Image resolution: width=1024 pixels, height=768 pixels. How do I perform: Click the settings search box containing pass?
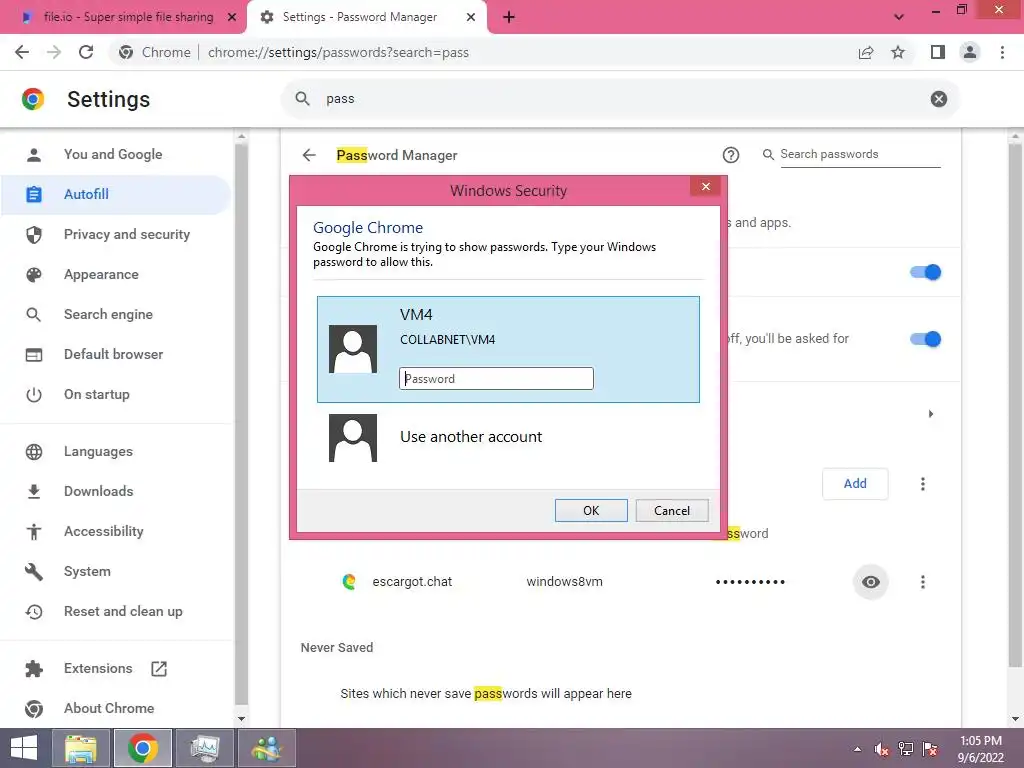tap(620, 99)
